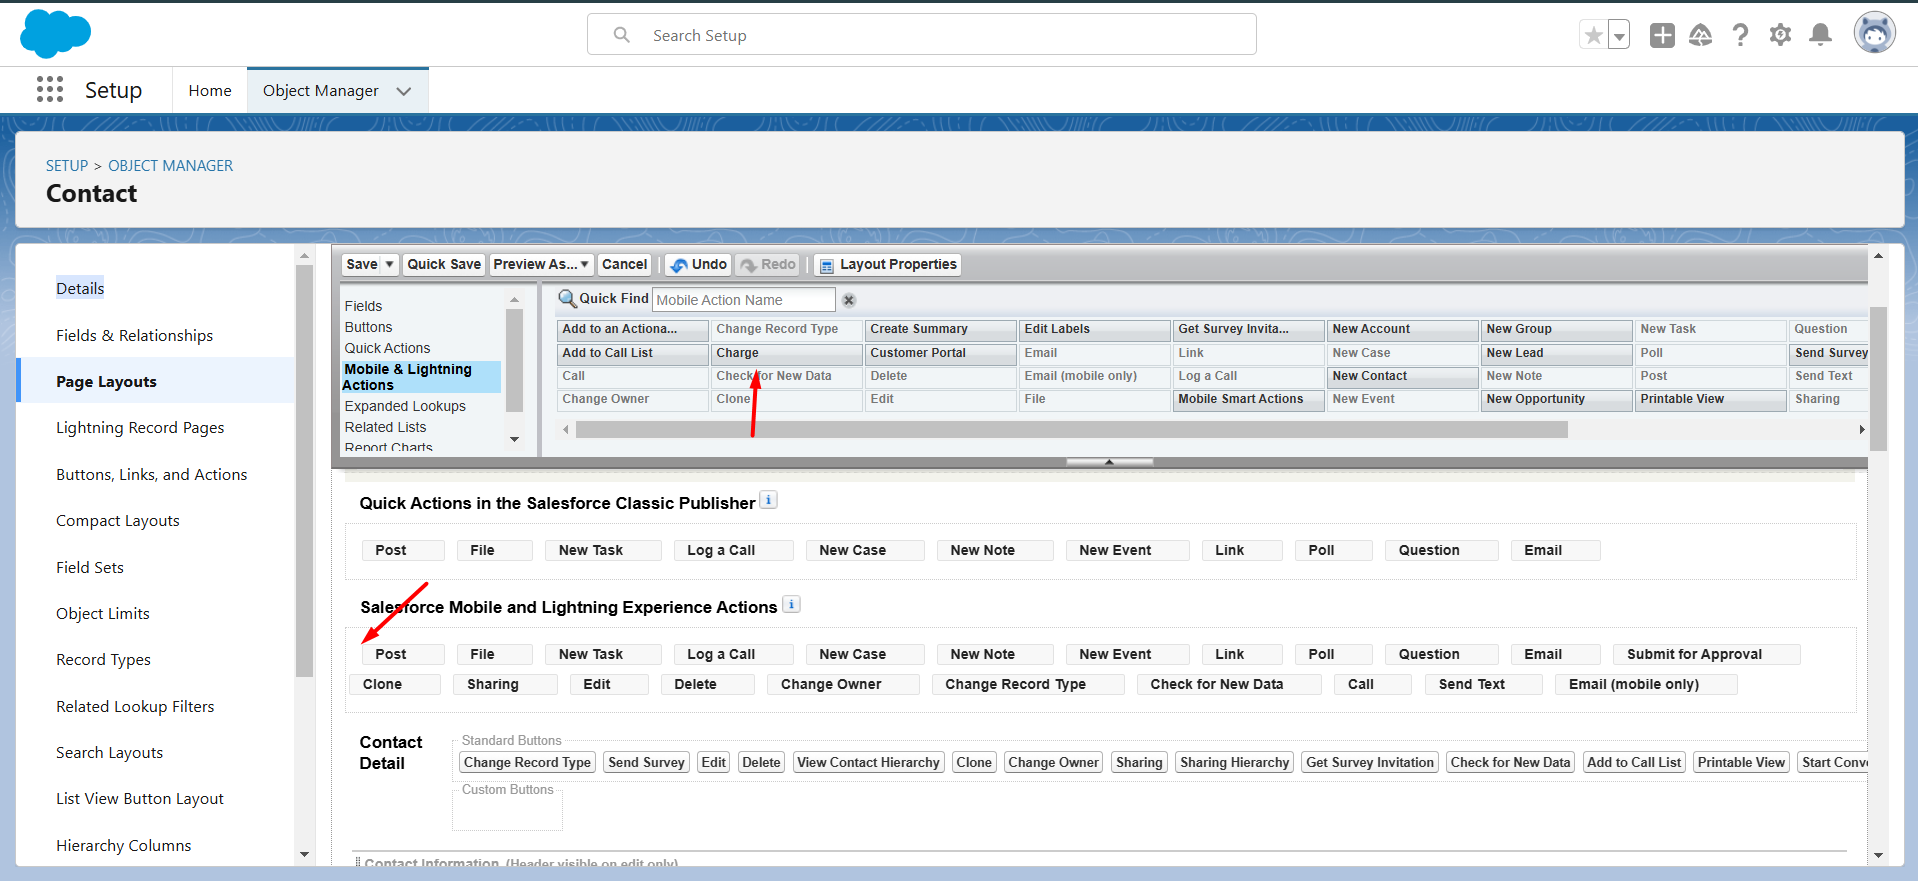Screen dimensions: 1918x881
Task: Open Compact Layouts in sidebar
Action: [118, 521]
